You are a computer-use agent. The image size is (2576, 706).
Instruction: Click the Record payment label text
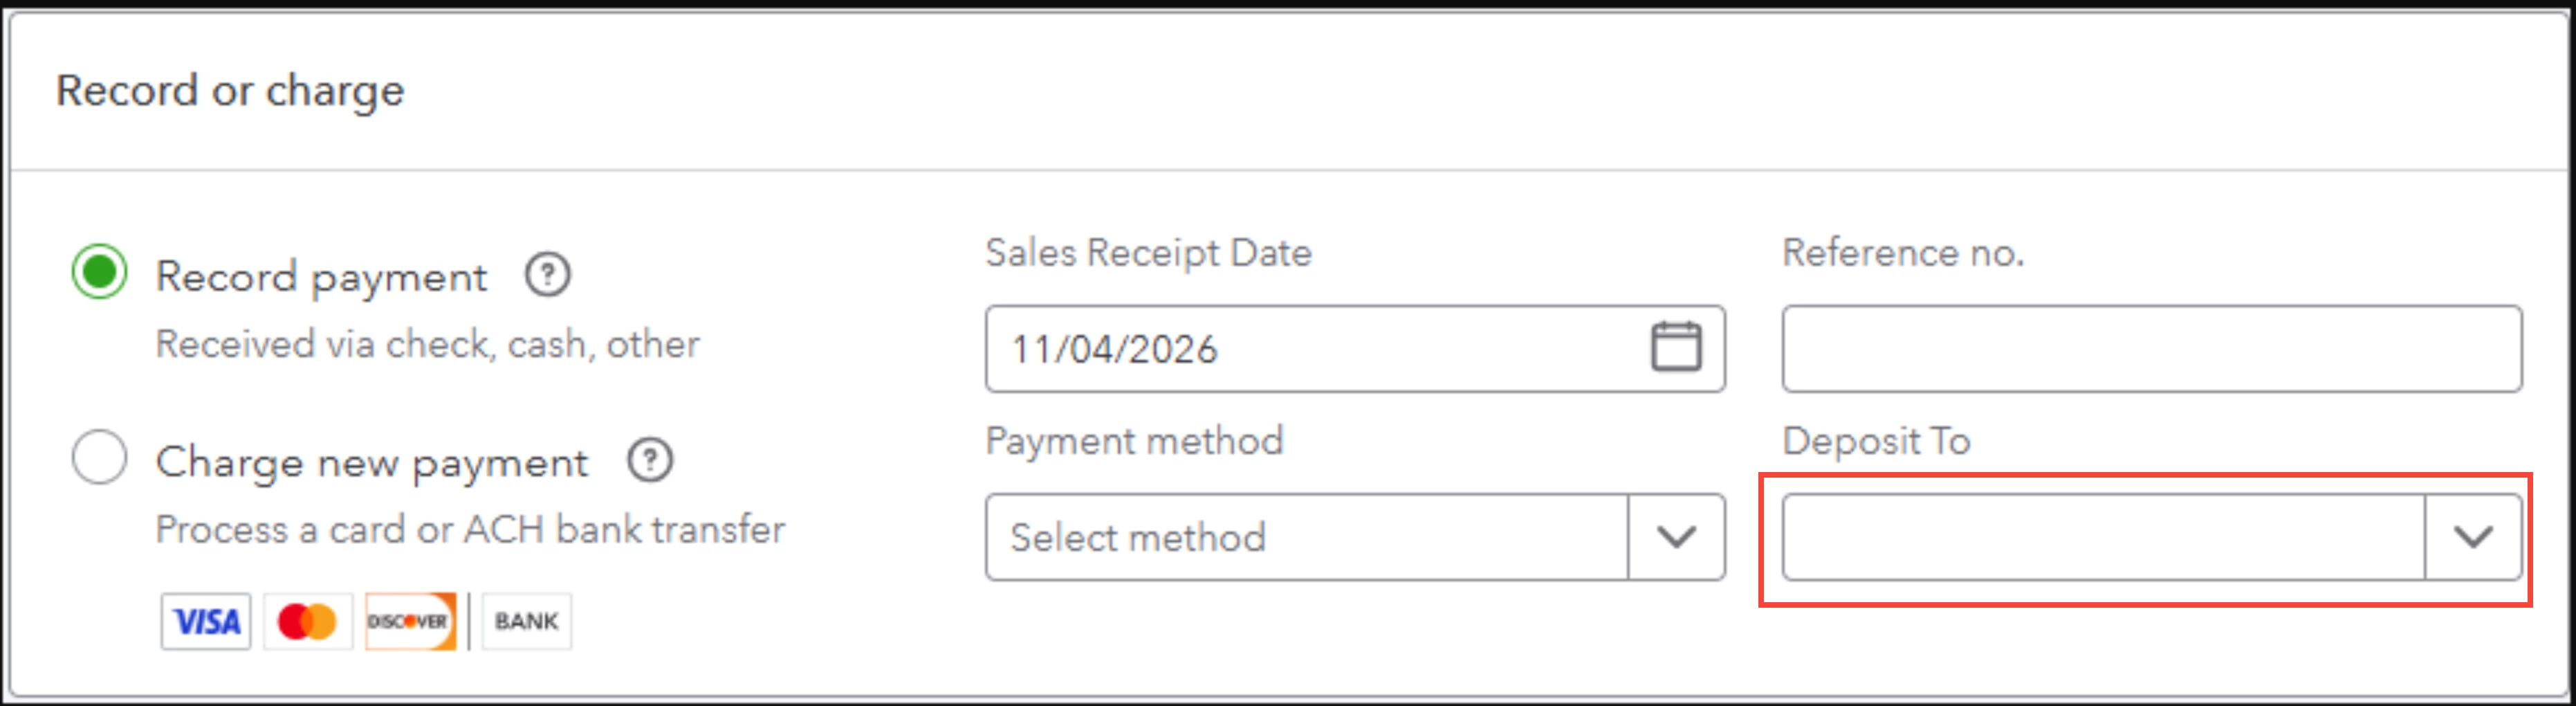click(322, 277)
